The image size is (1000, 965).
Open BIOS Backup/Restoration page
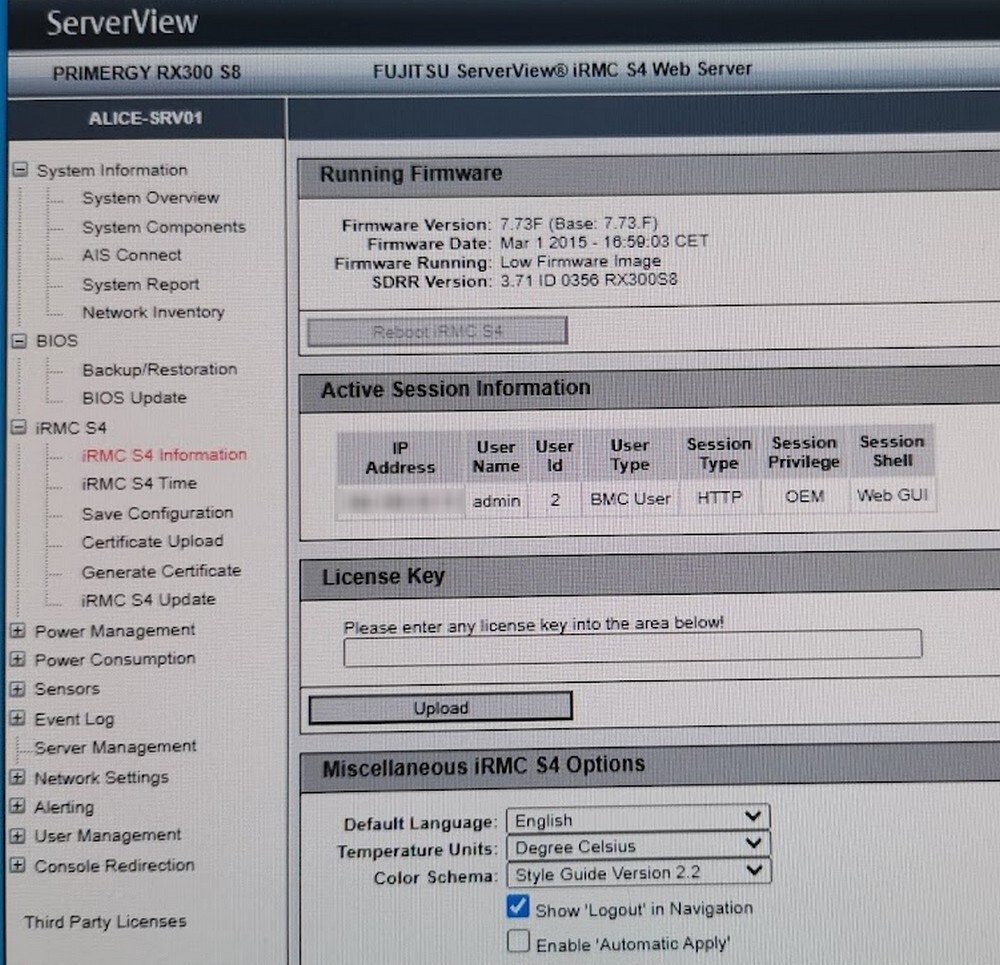click(159, 369)
